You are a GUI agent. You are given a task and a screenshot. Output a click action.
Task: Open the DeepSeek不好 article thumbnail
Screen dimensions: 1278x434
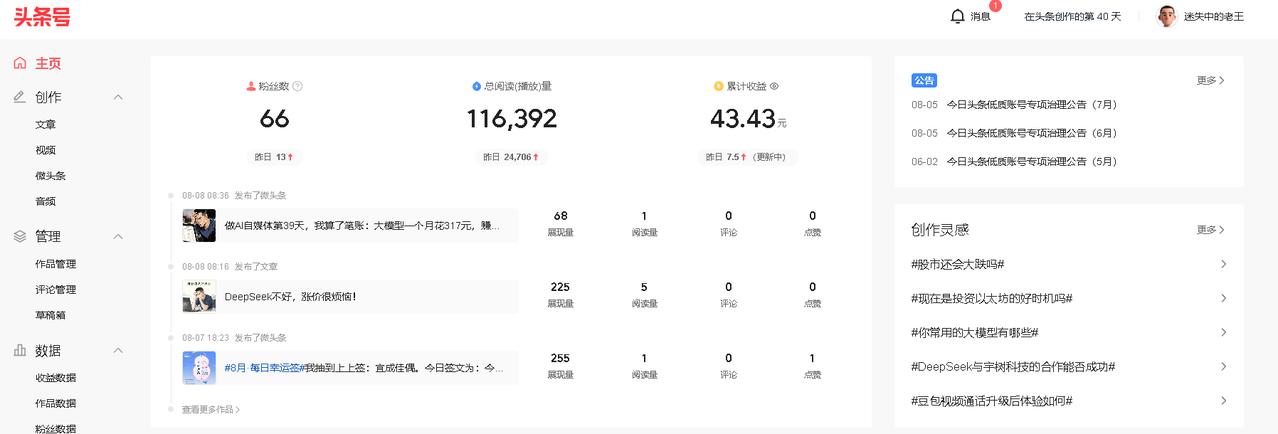click(199, 296)
